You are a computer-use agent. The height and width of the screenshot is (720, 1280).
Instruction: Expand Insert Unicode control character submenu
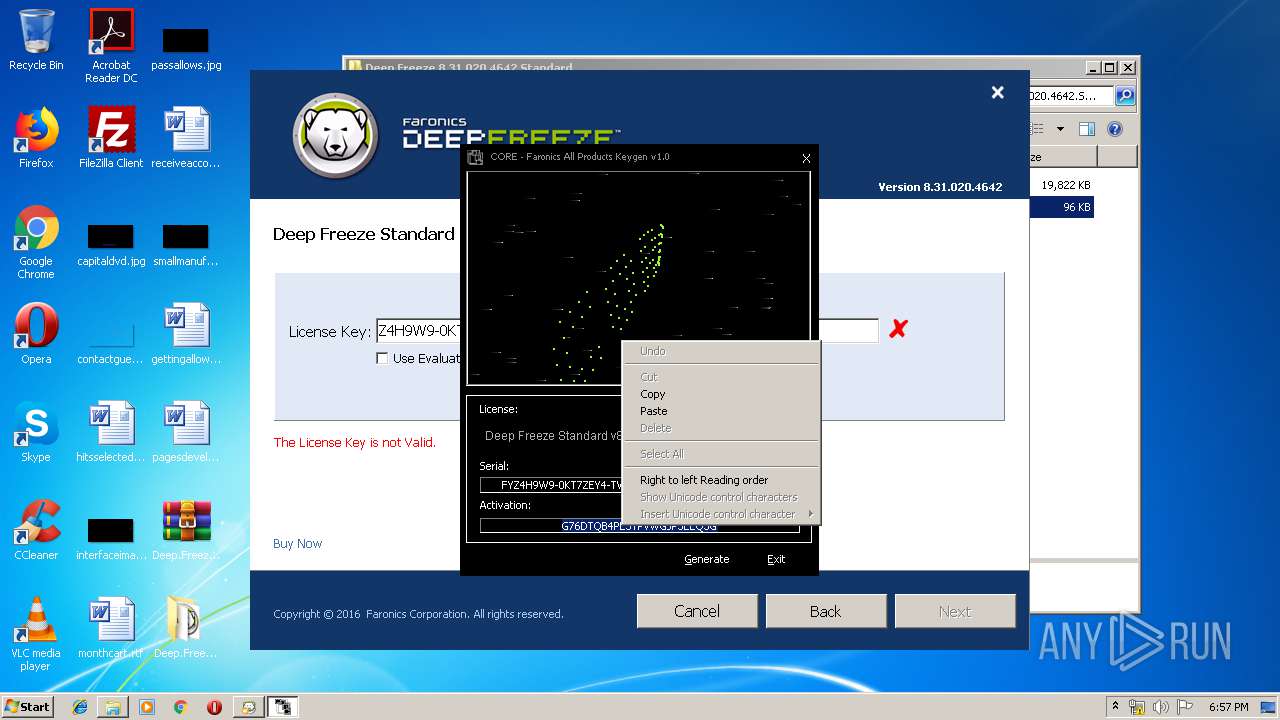(x=720, y=514)
